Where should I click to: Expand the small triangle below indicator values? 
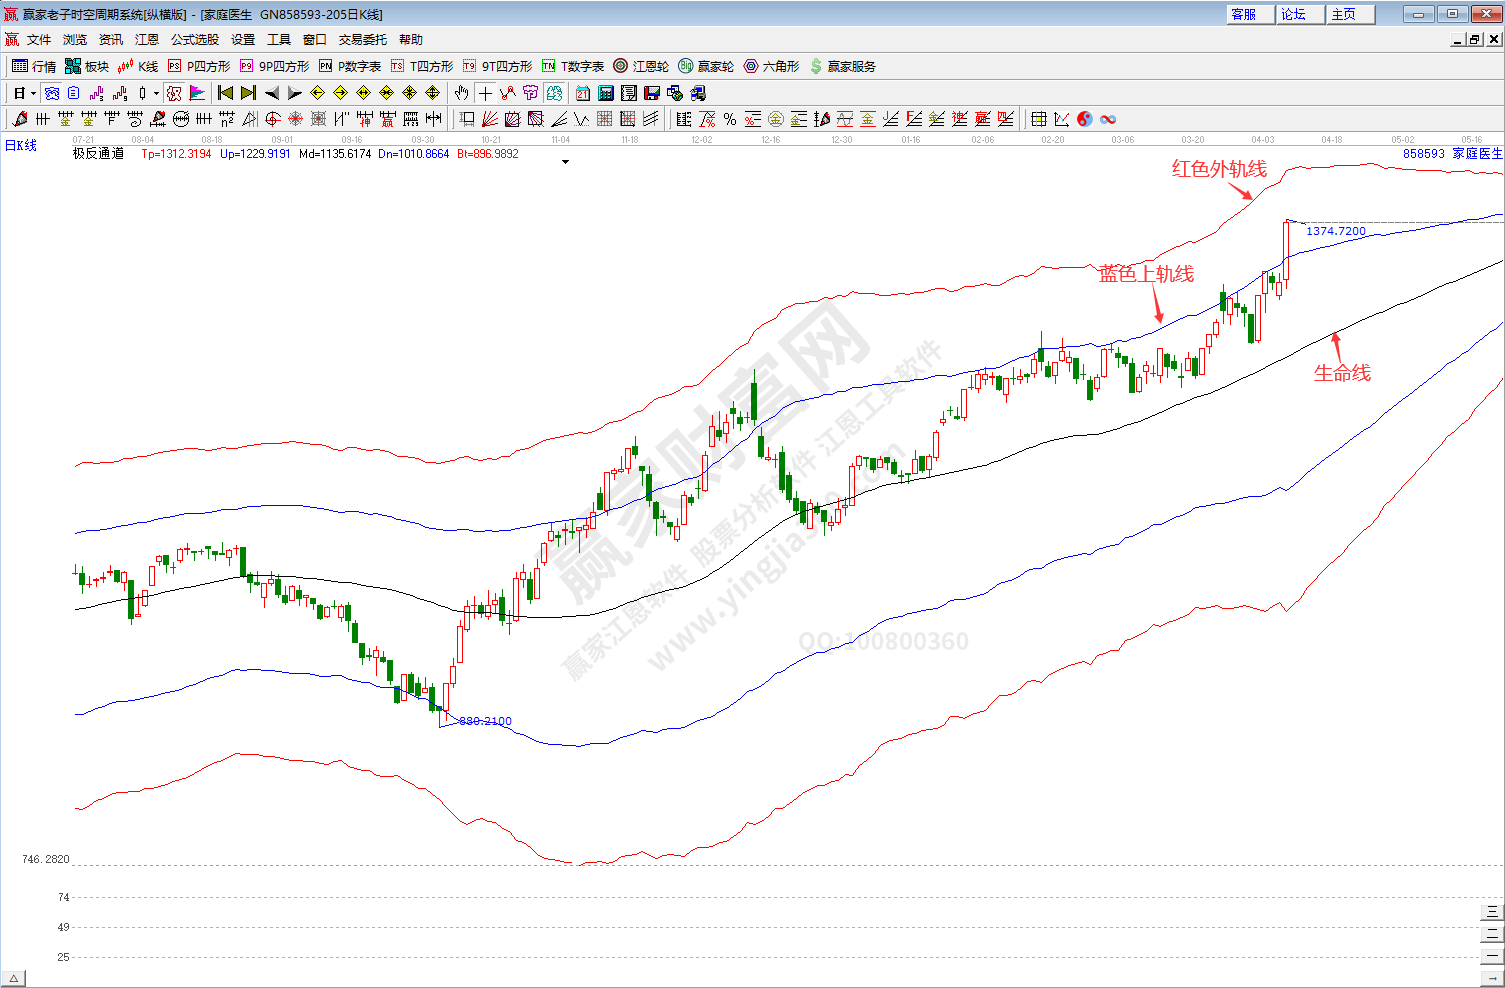tap(565, 162)
